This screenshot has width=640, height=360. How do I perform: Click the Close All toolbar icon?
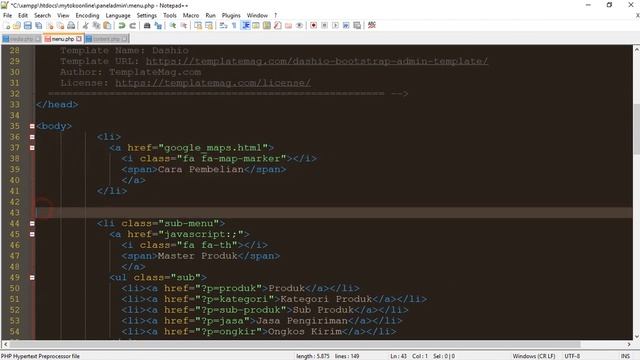60,25
